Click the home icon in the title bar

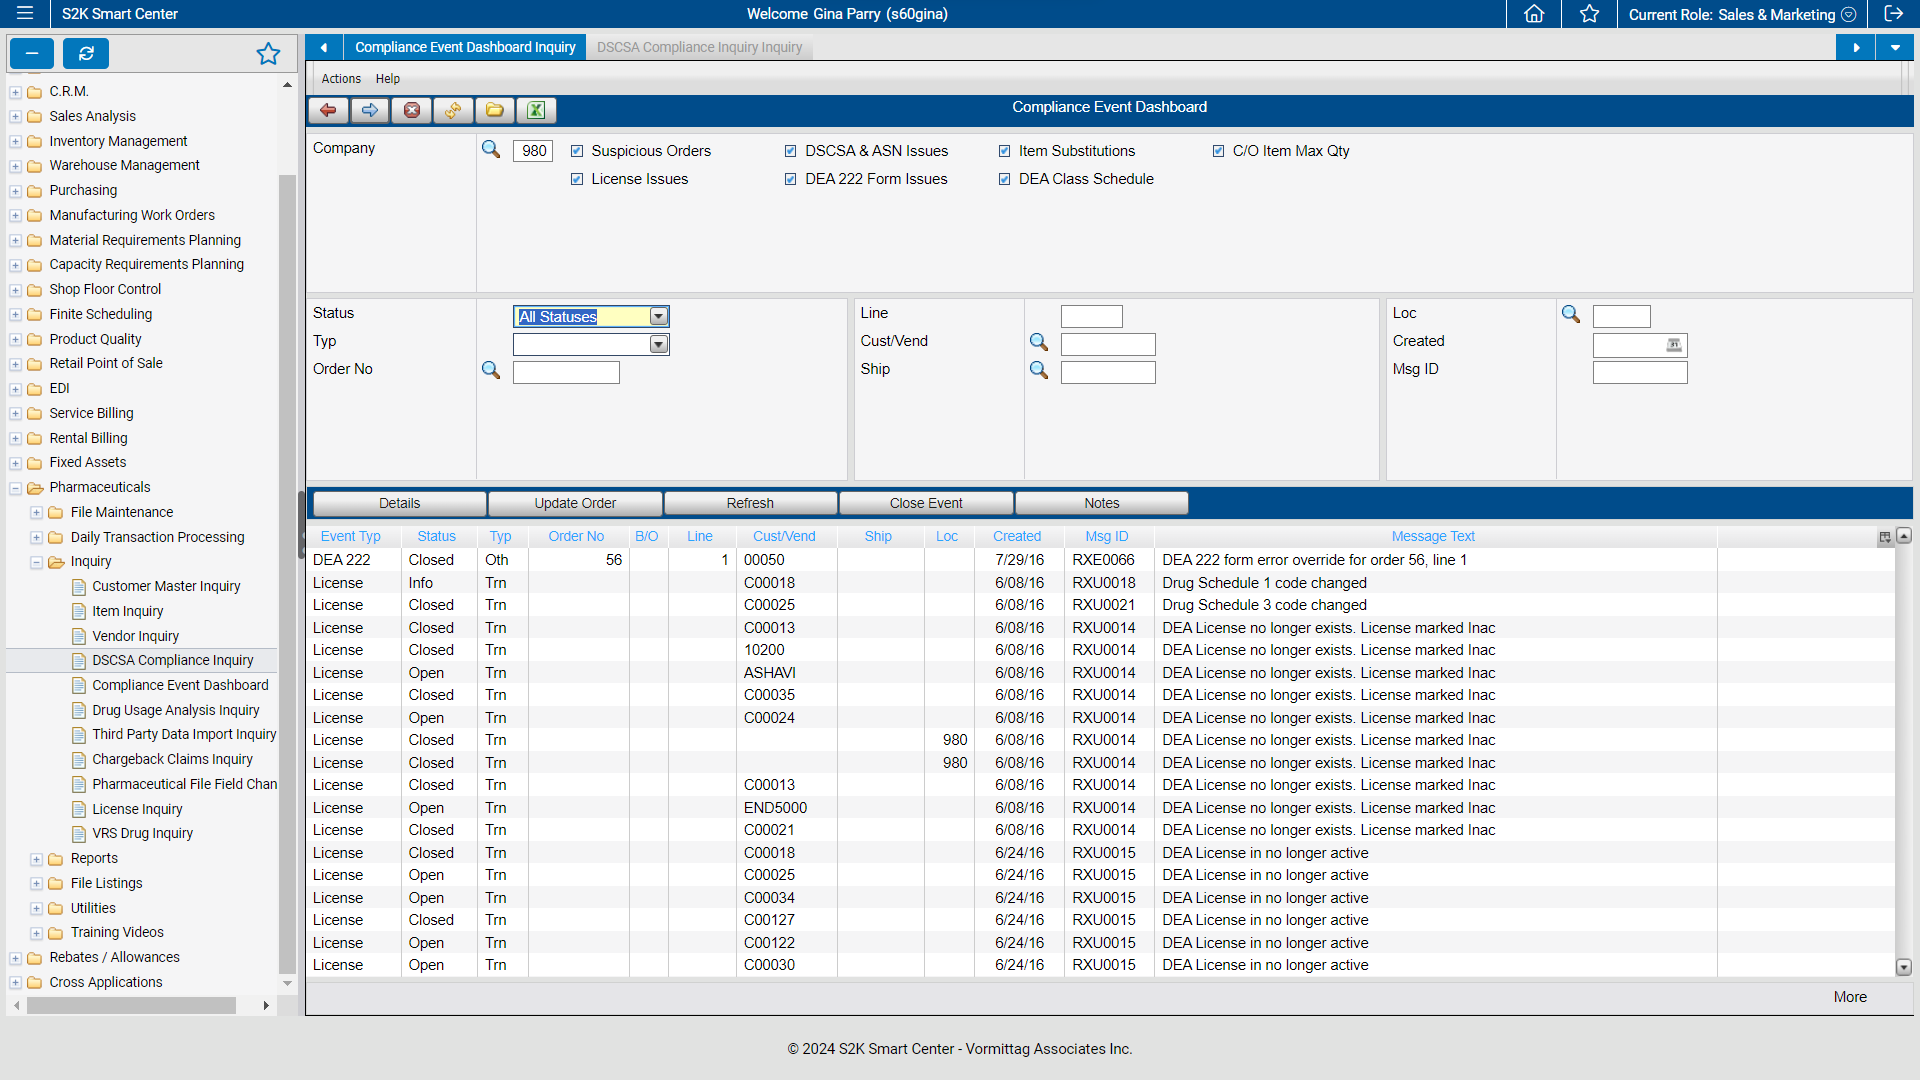point(1533,14)
